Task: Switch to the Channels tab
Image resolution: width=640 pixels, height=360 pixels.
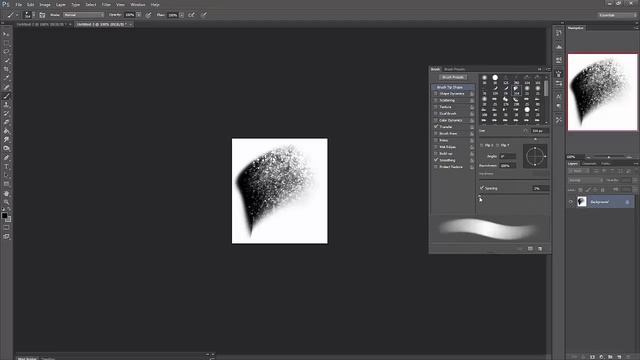Action: click(x=589, y=164)
